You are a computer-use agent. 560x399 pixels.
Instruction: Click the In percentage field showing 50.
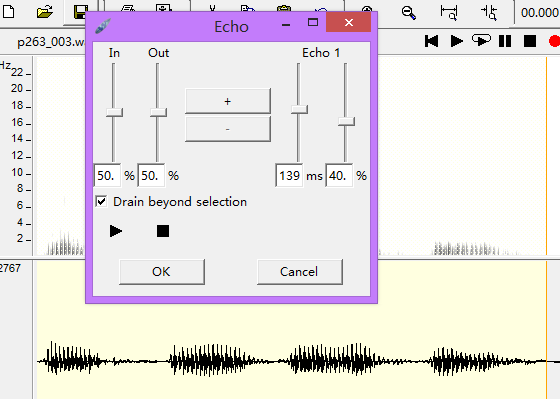point(107,175)
